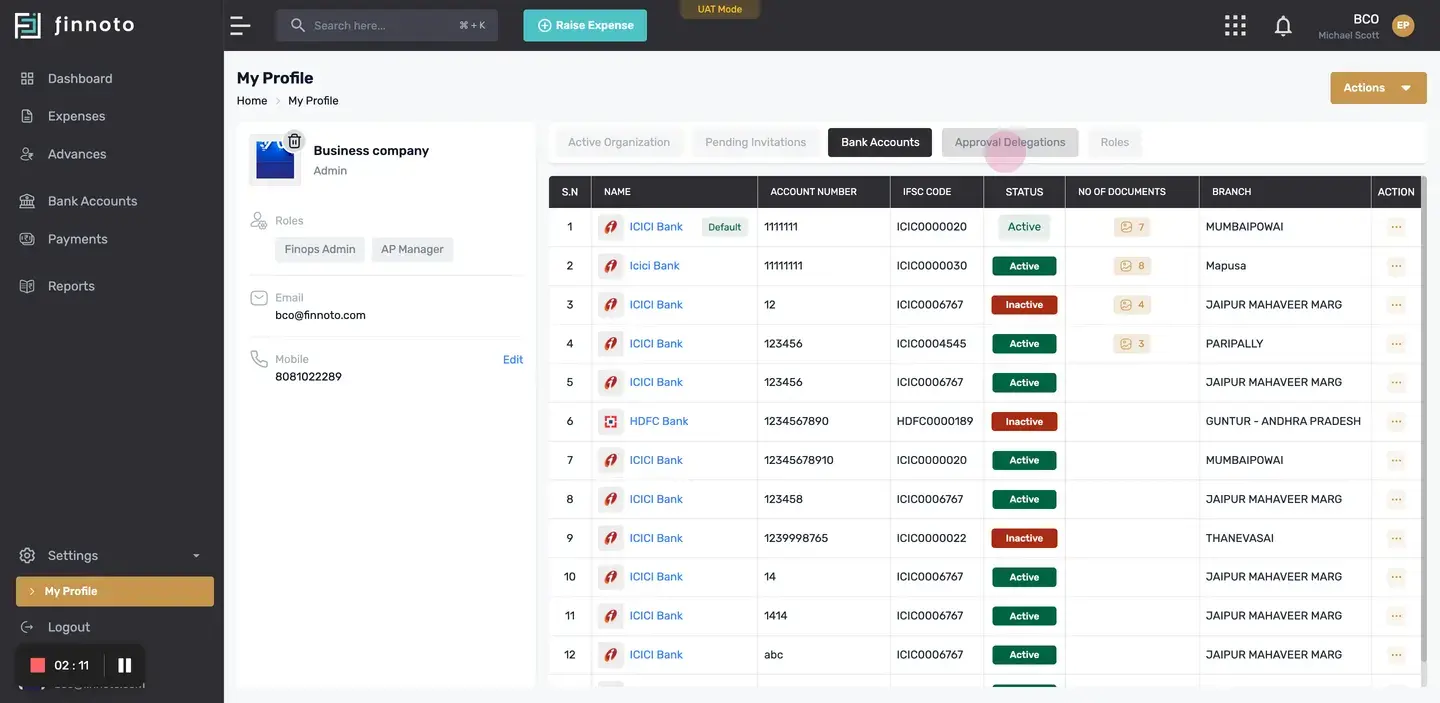Open Advances in the sidebar
This screenshot has height=703, width=1440.
[x=77, y=154]
